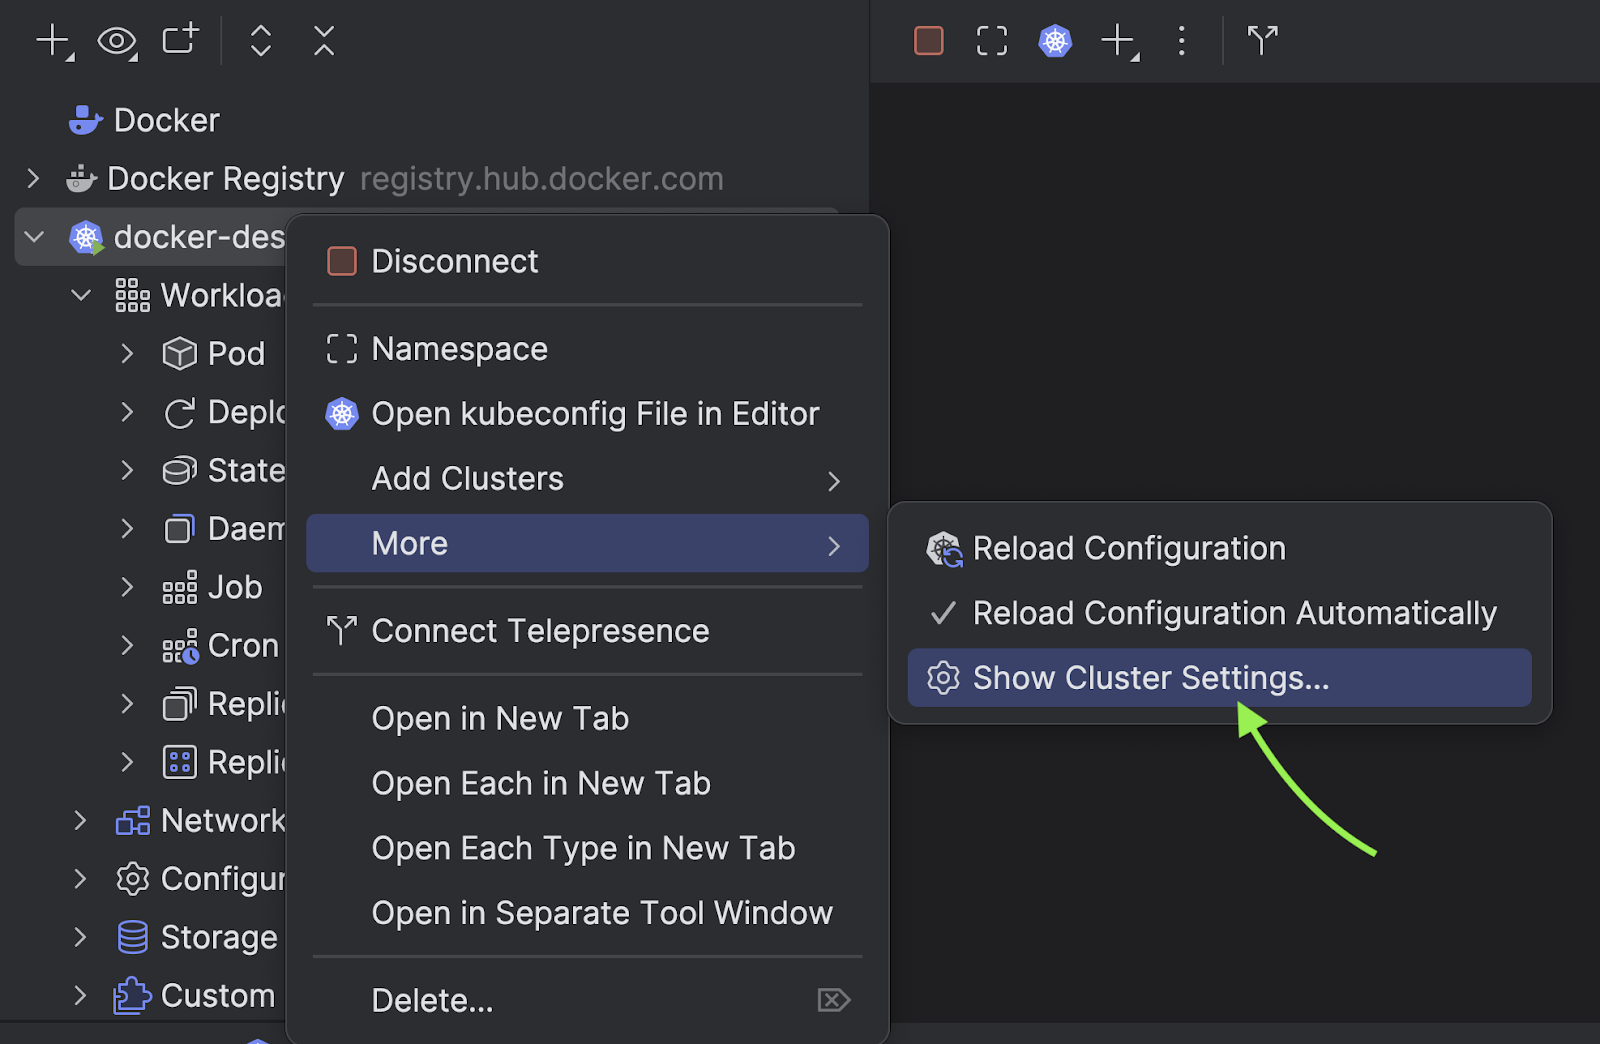Click the Docker Registry ship icon

click(81, 179)
